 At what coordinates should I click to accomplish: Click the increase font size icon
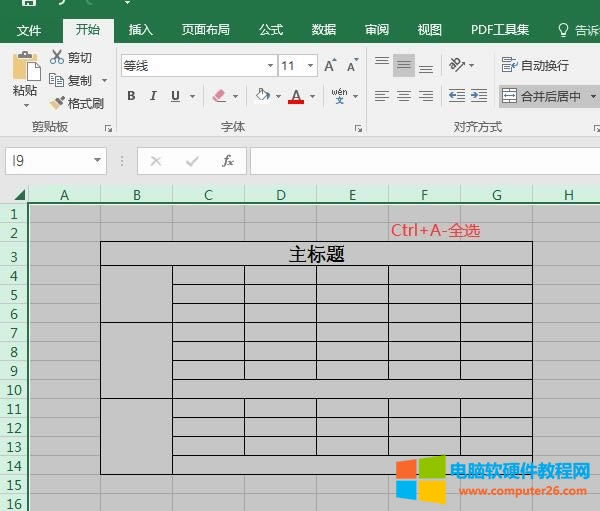[x=331, y=66]
